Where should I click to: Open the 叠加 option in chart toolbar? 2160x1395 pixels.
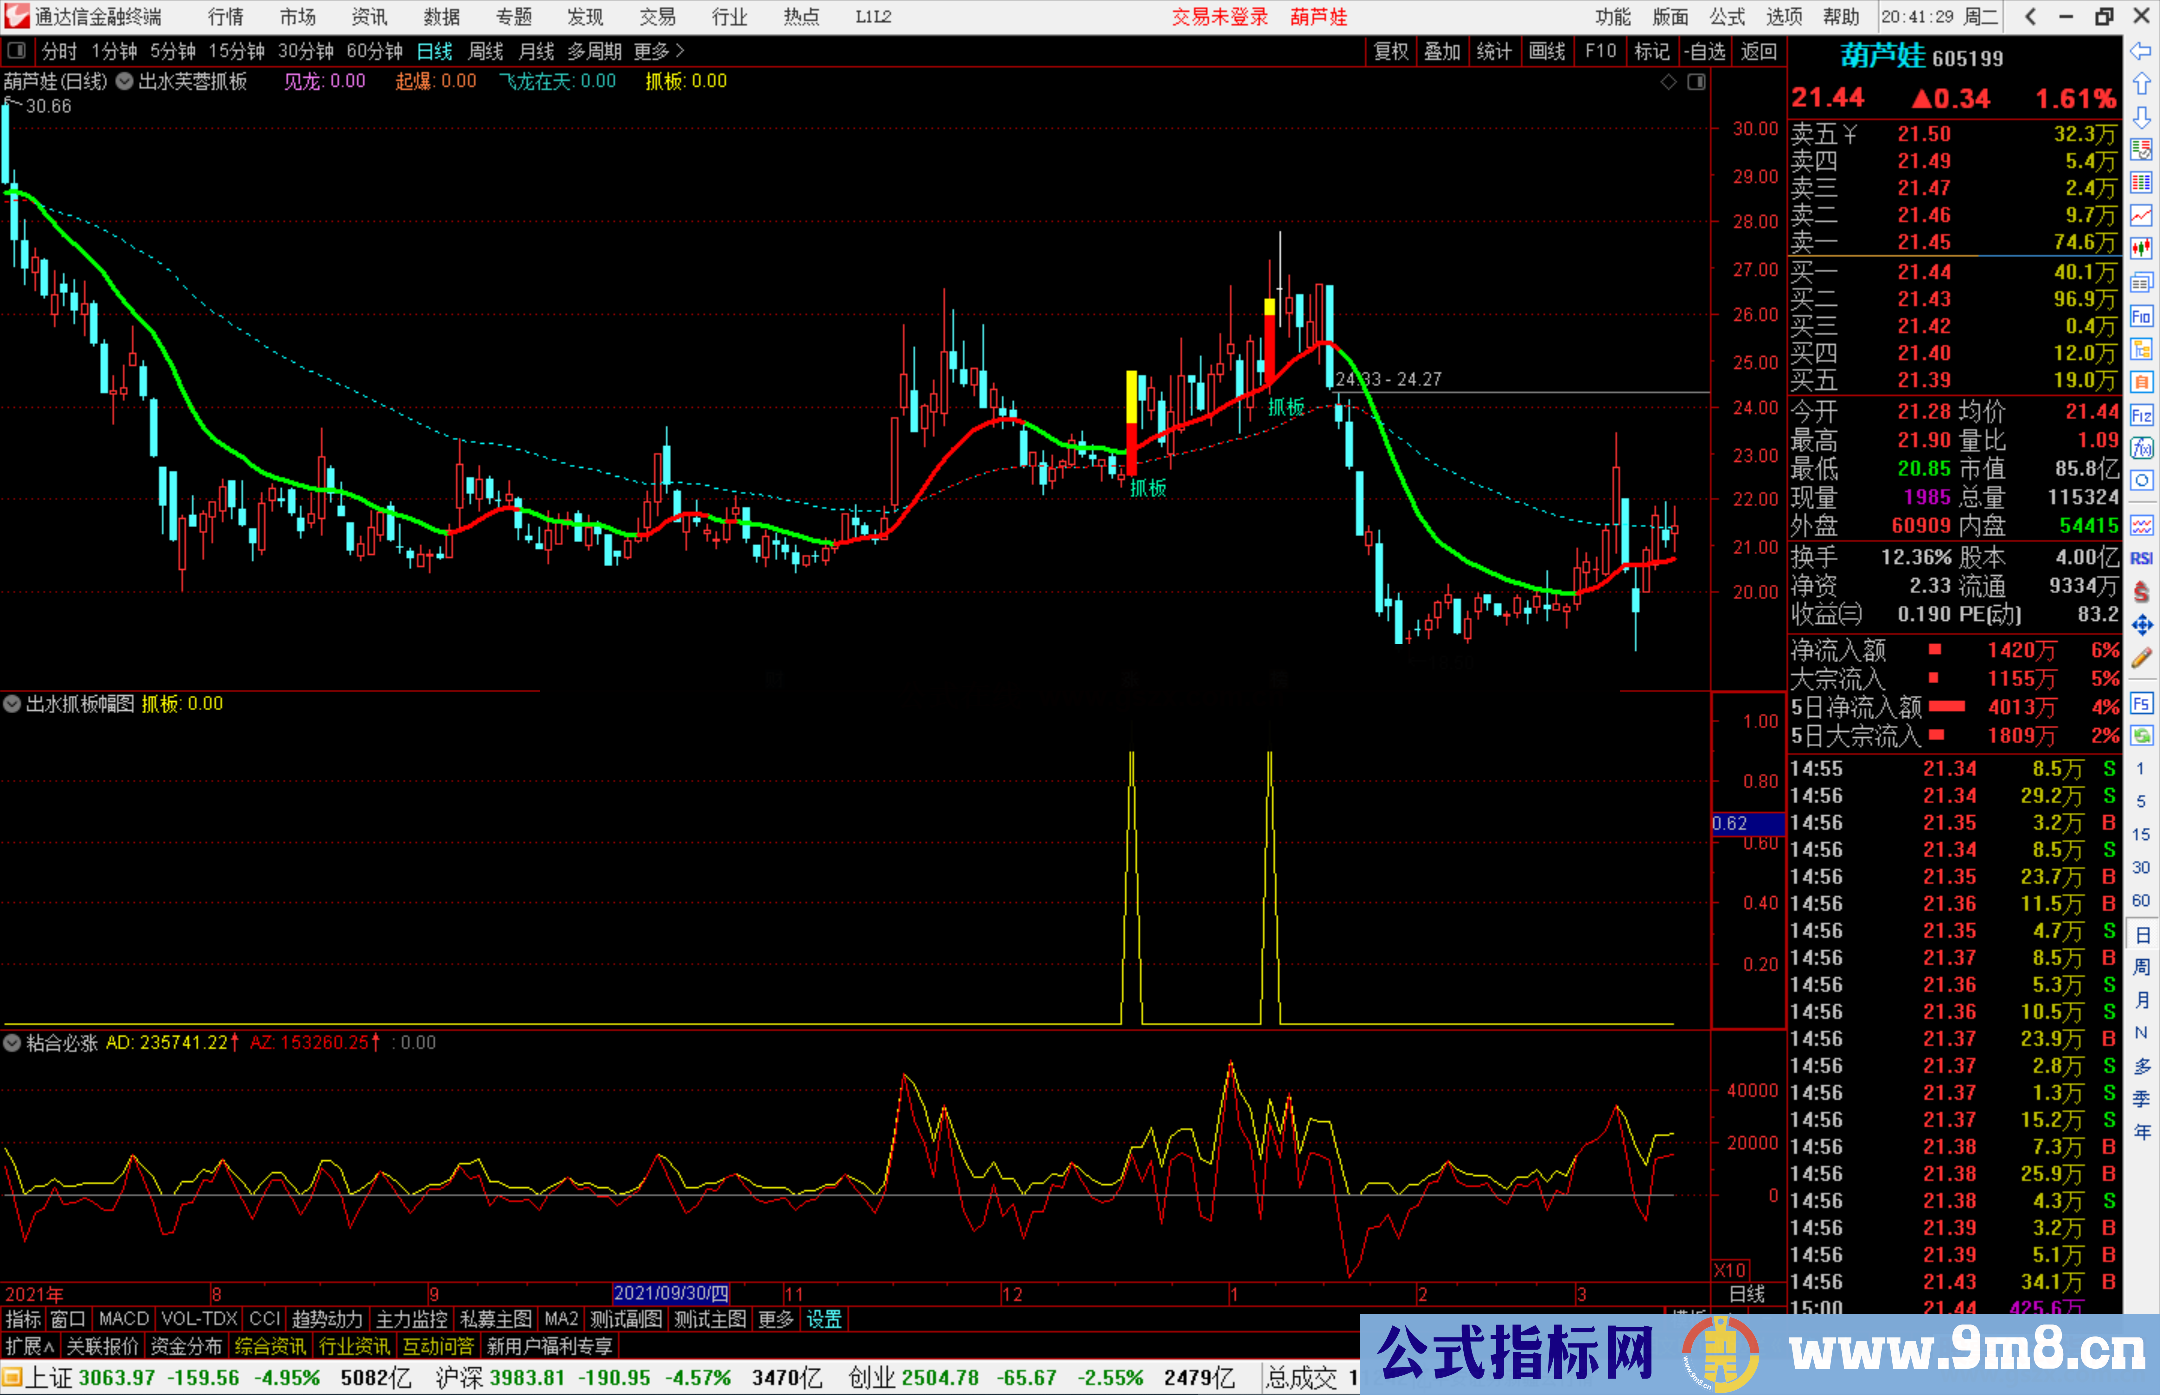[x=1443, y=51]
